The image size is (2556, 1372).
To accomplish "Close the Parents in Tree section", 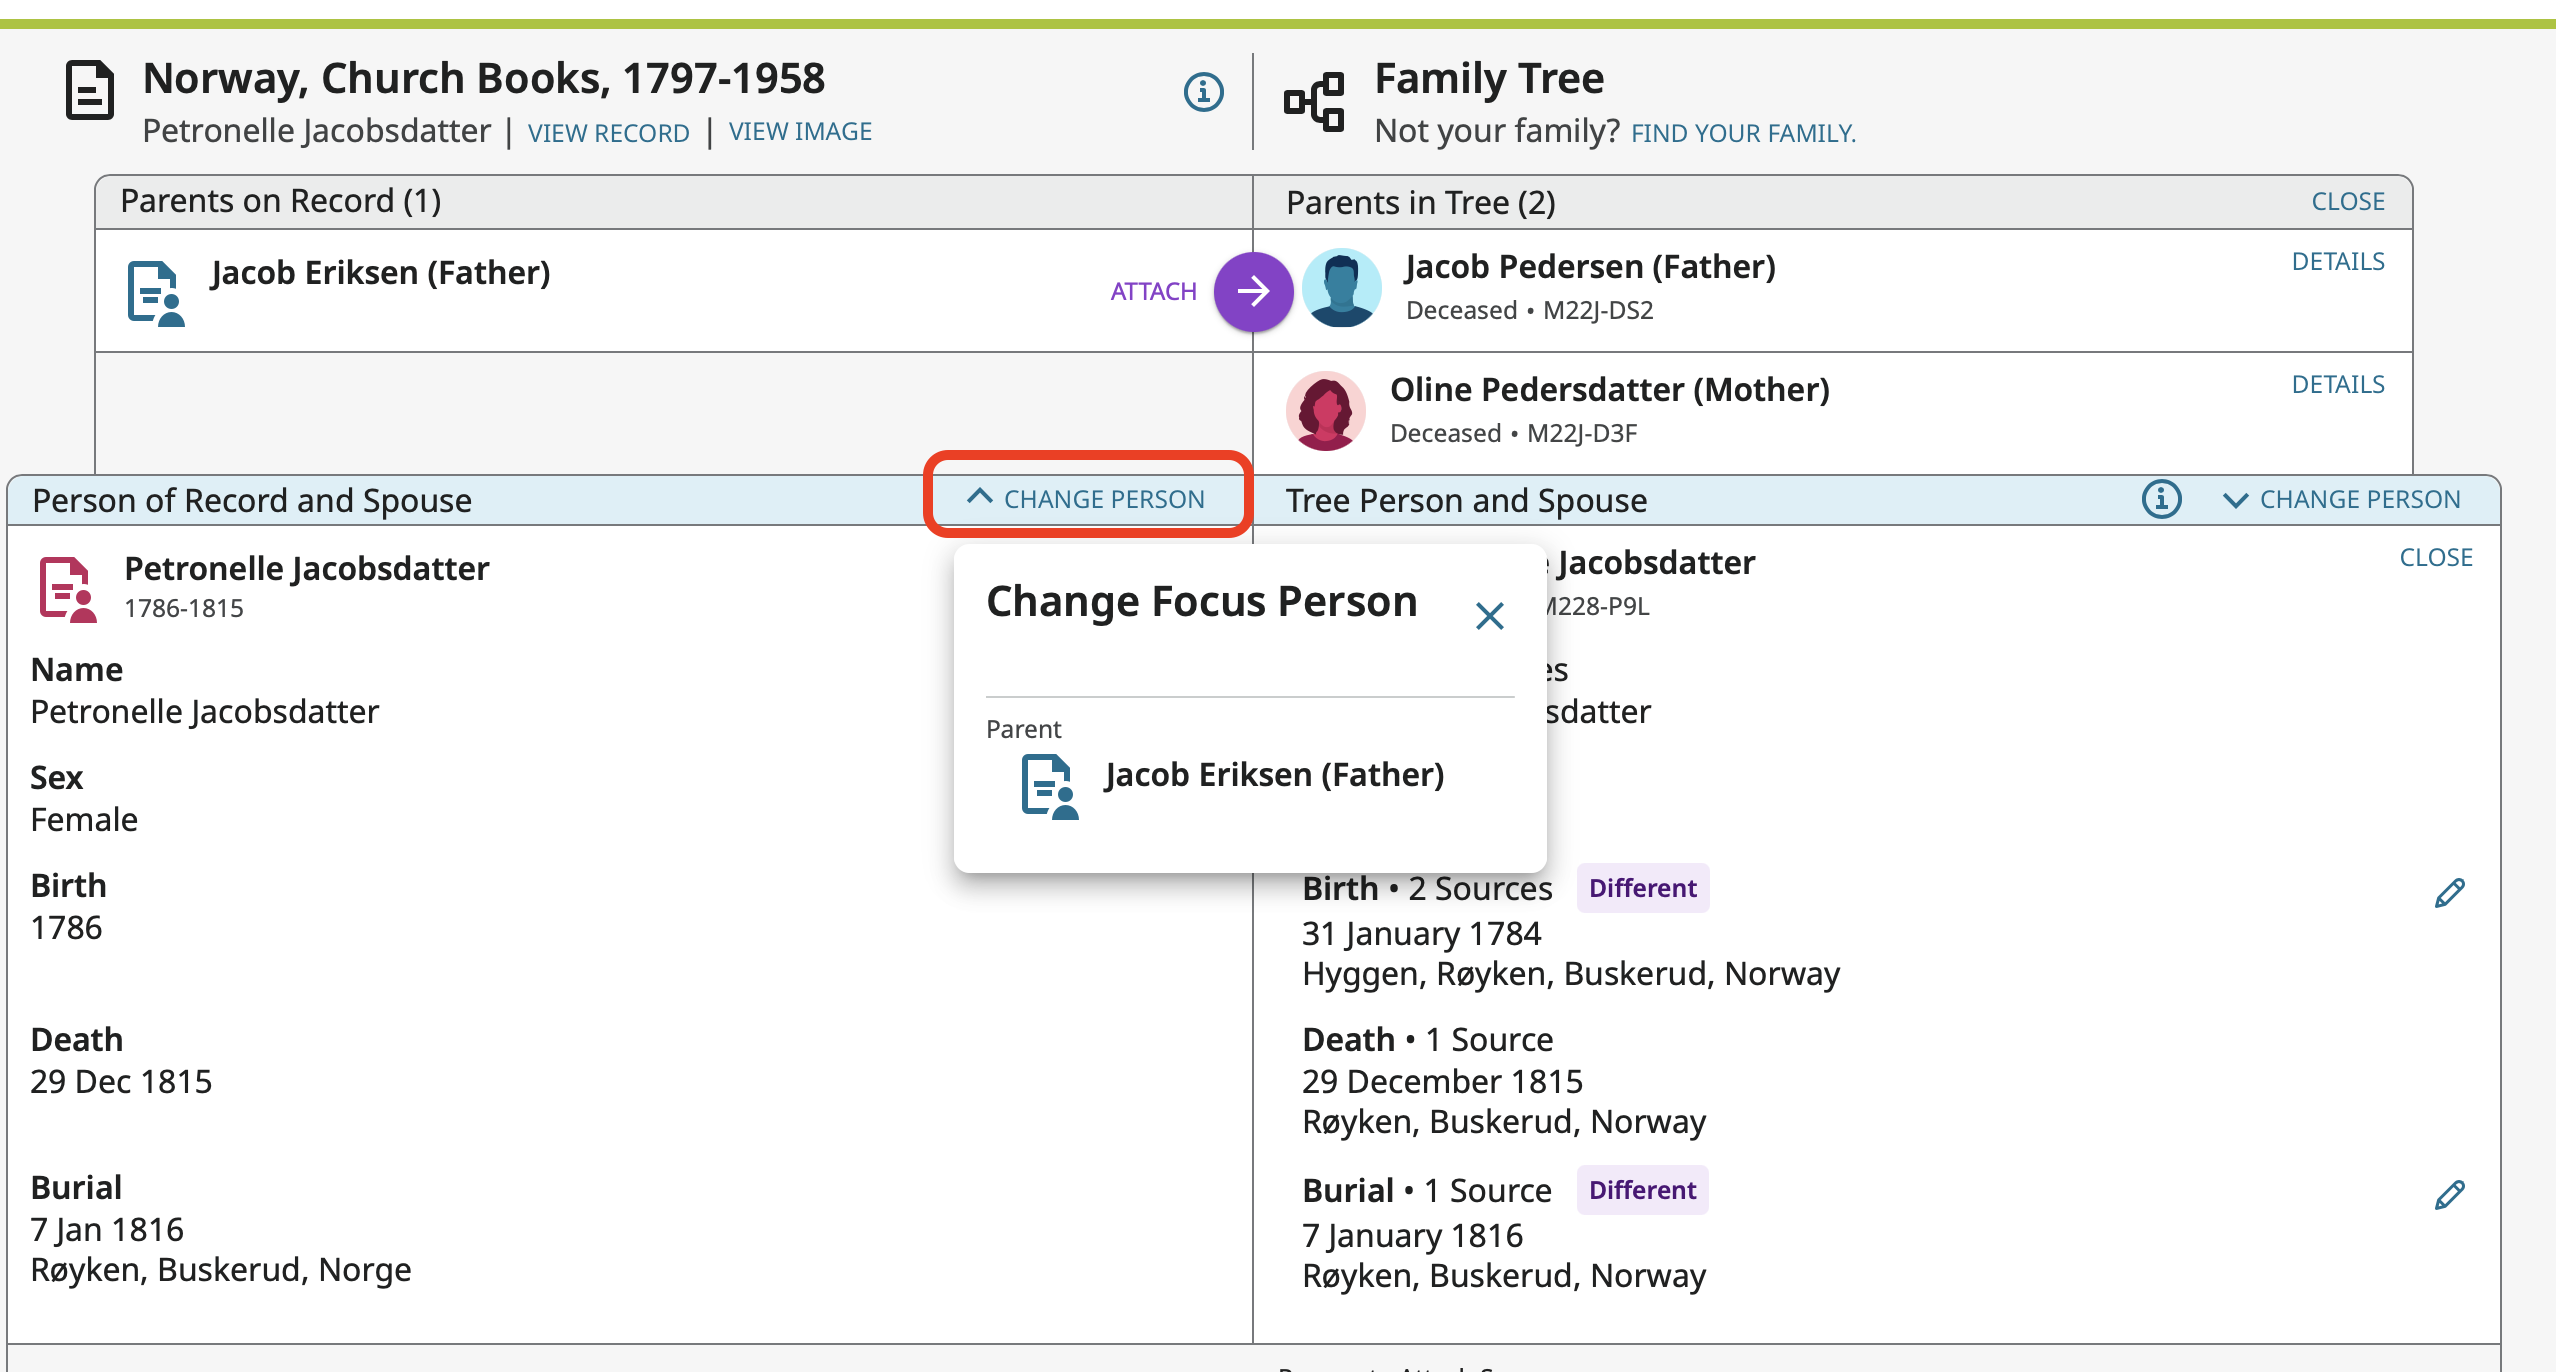I will click(x=2347, y=202).
